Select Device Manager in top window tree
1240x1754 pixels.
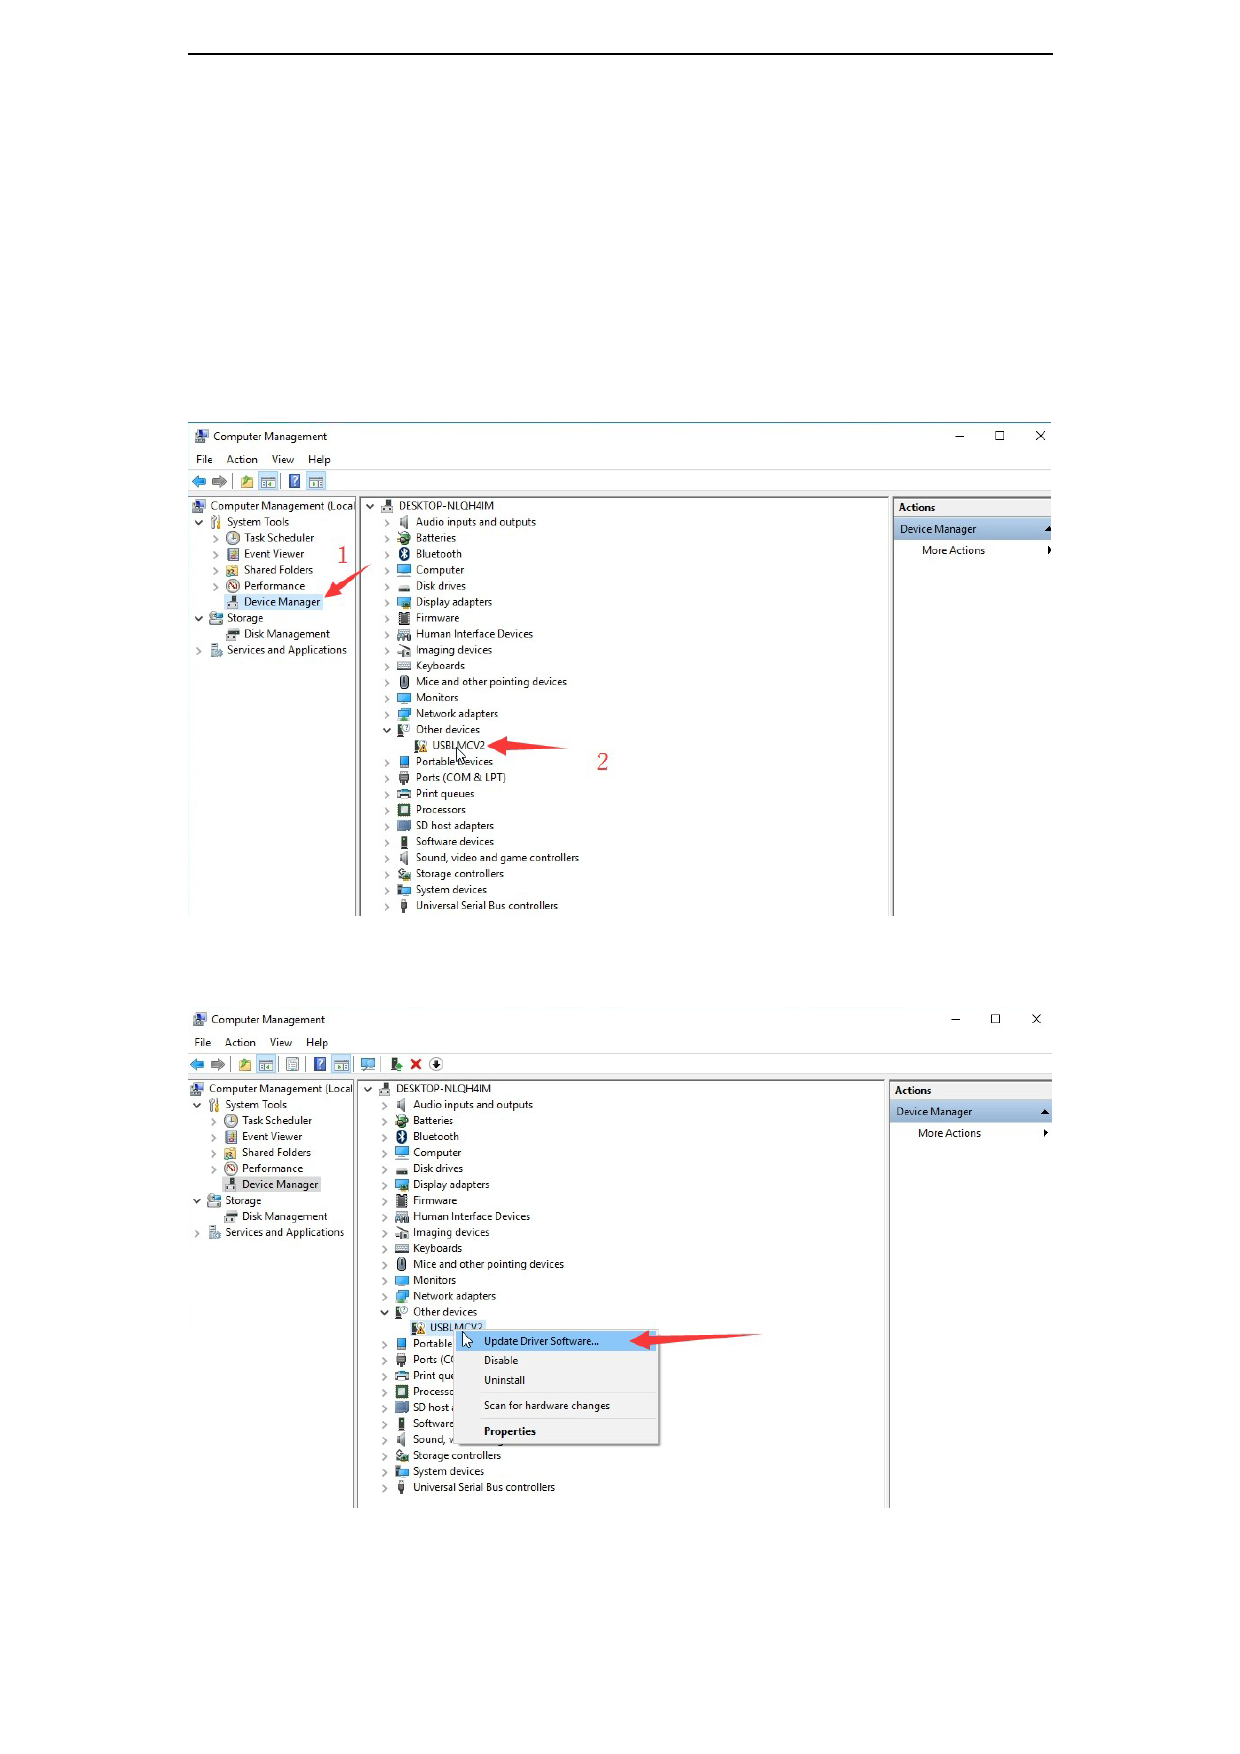coord(282,602)
